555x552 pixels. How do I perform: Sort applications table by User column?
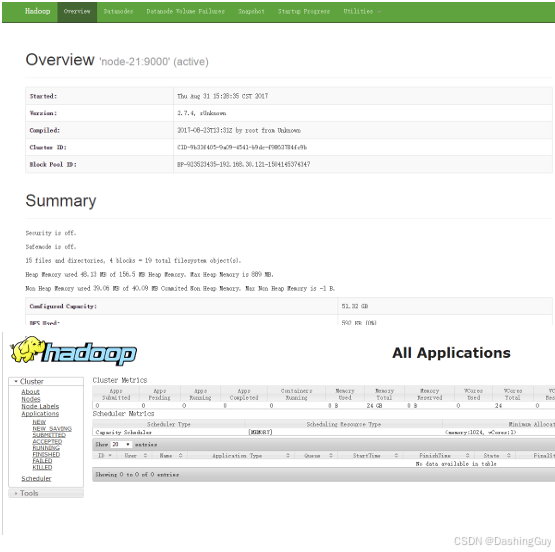pos(136,455)
